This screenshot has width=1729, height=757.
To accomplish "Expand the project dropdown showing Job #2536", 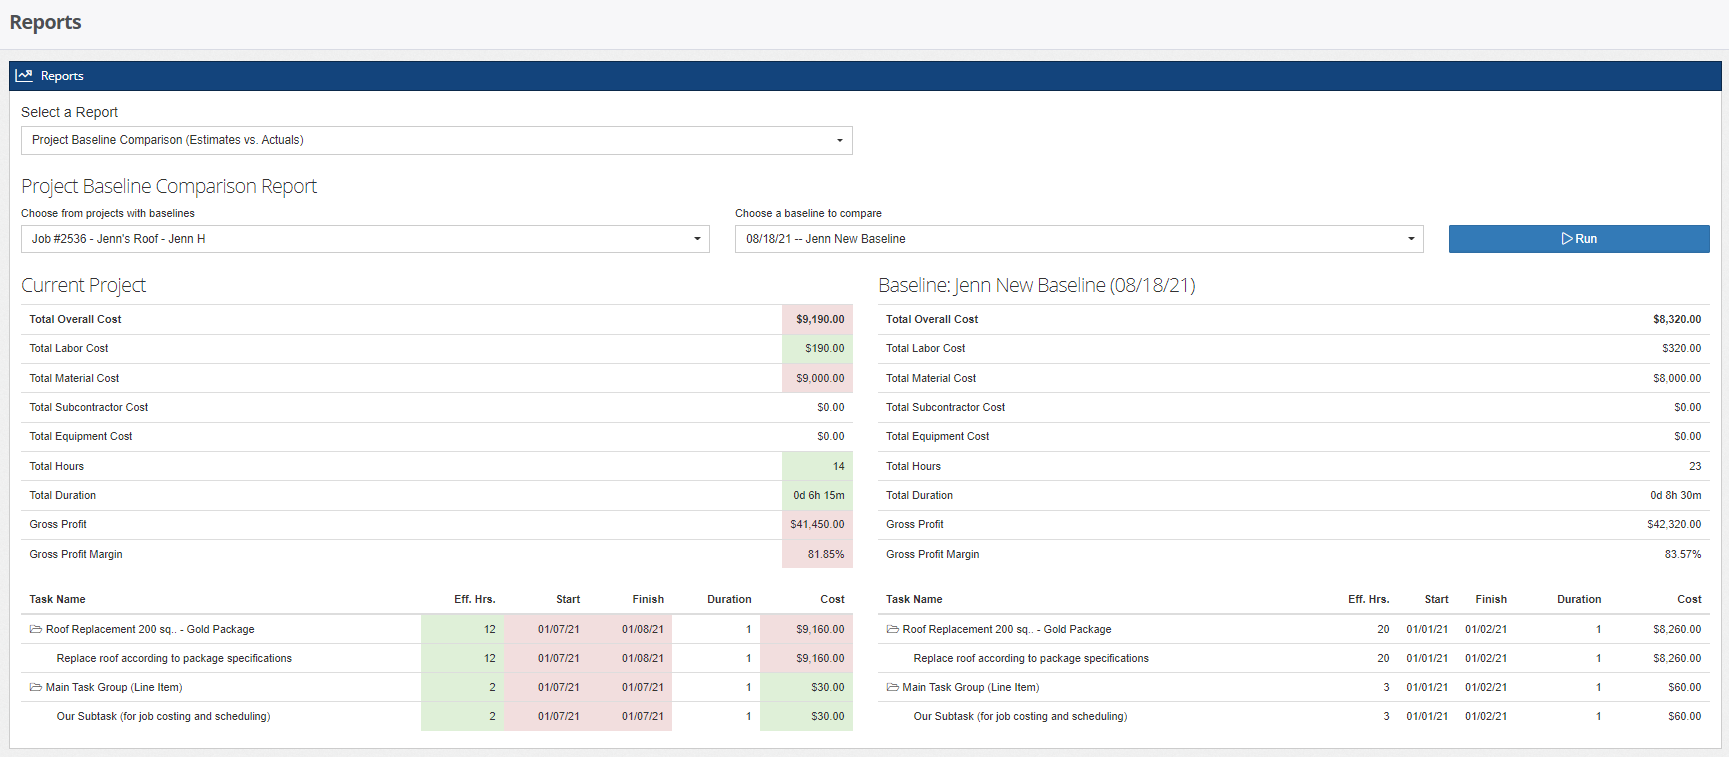I will pos(365,239).
